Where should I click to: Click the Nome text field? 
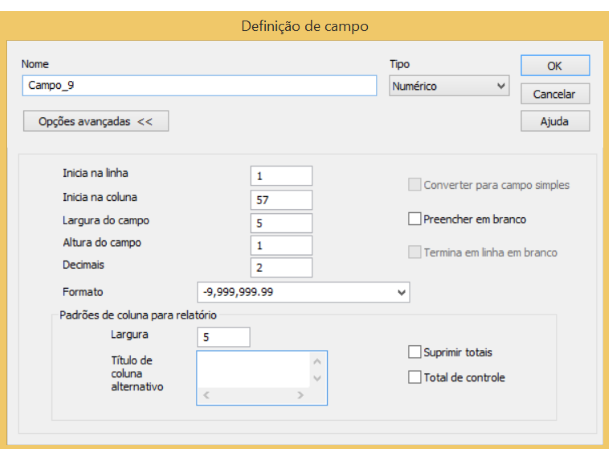tap(198, 87)
